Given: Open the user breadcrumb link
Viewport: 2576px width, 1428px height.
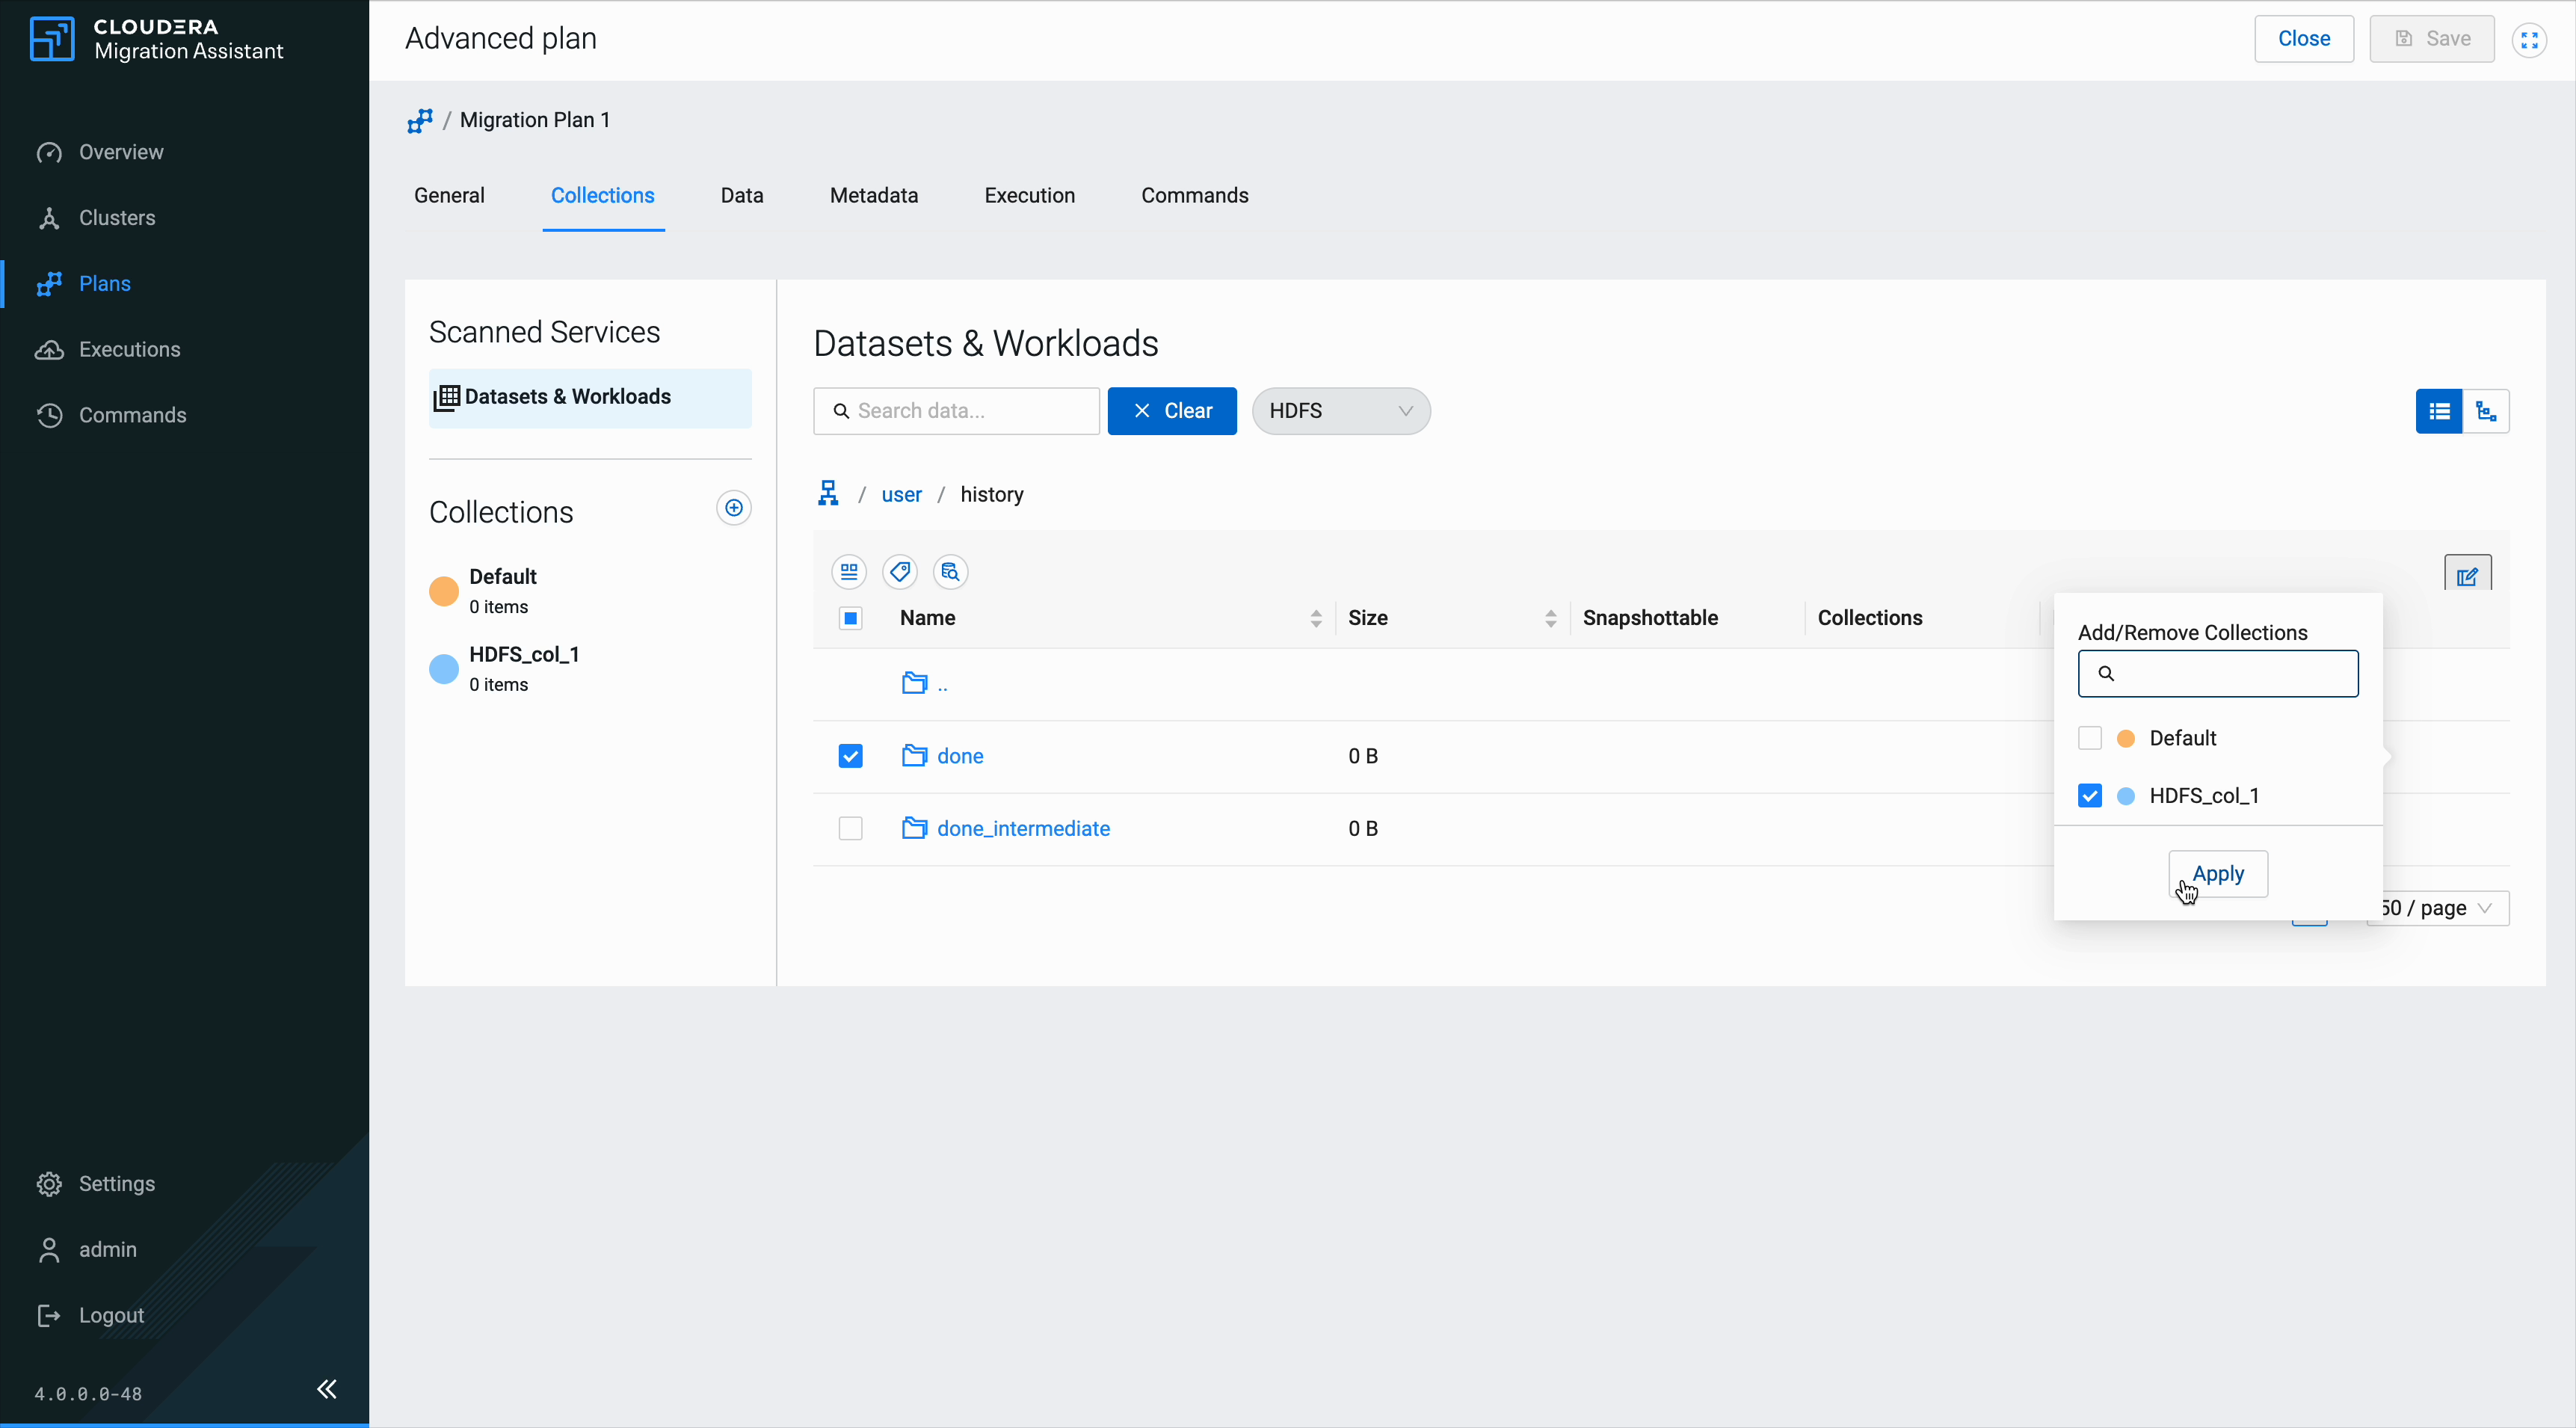Looking at the screenshot, I should coord(902,495).
